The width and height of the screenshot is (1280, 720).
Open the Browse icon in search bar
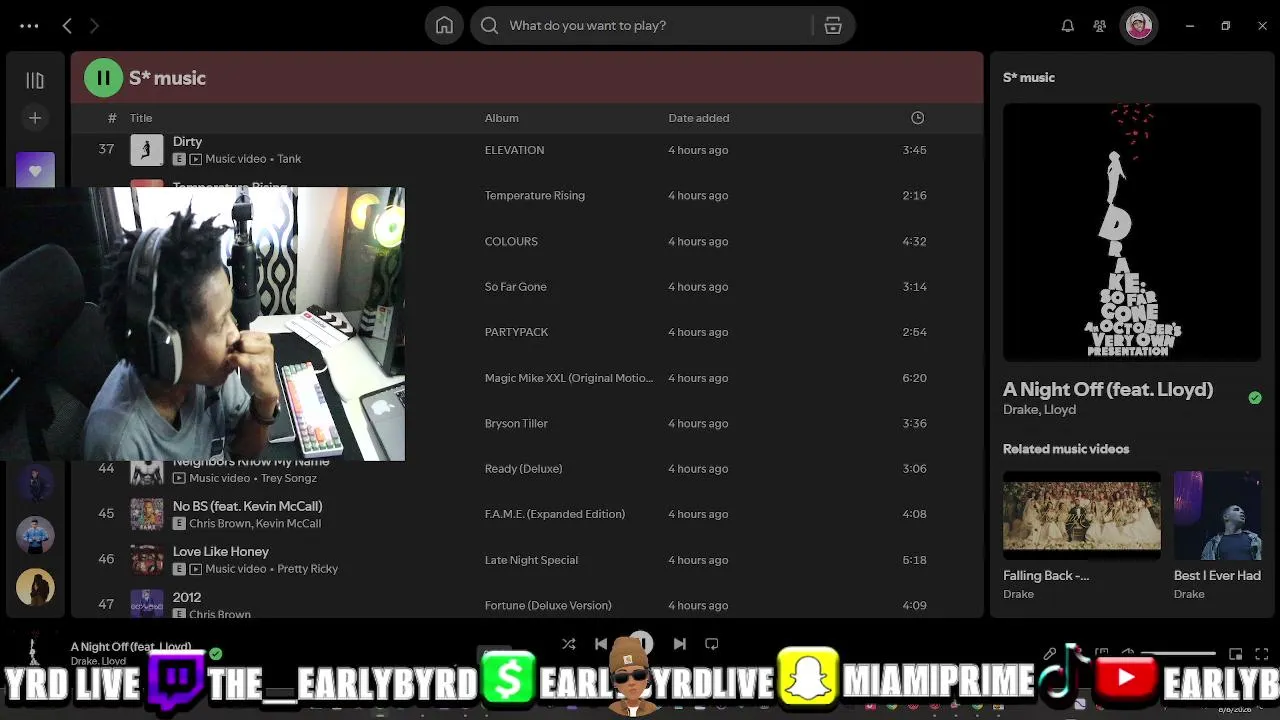coord(833,26)
